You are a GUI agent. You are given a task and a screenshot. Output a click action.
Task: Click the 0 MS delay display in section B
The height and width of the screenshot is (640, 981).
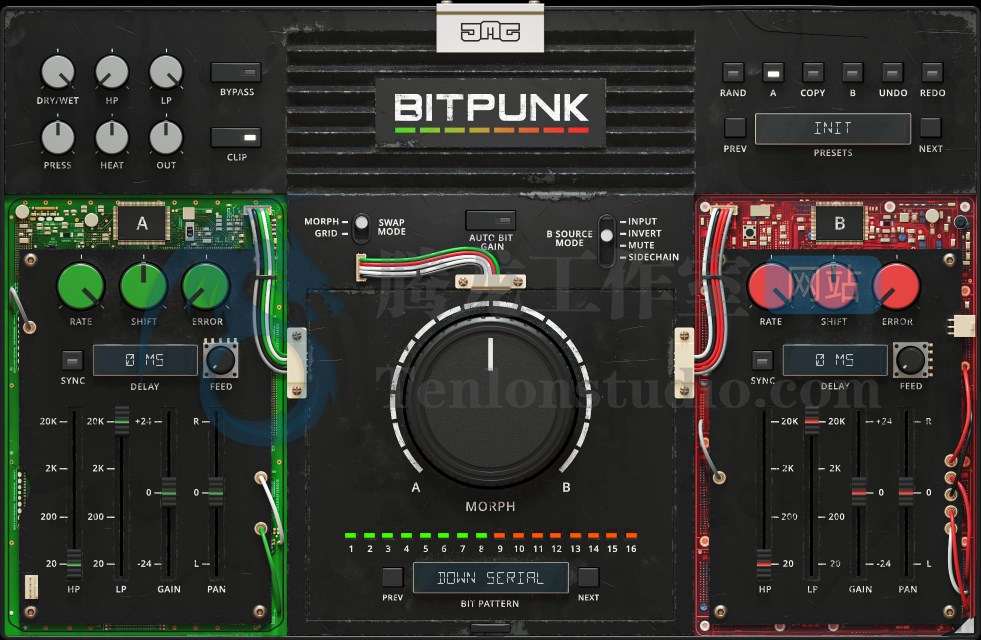(x=835, y=360)
